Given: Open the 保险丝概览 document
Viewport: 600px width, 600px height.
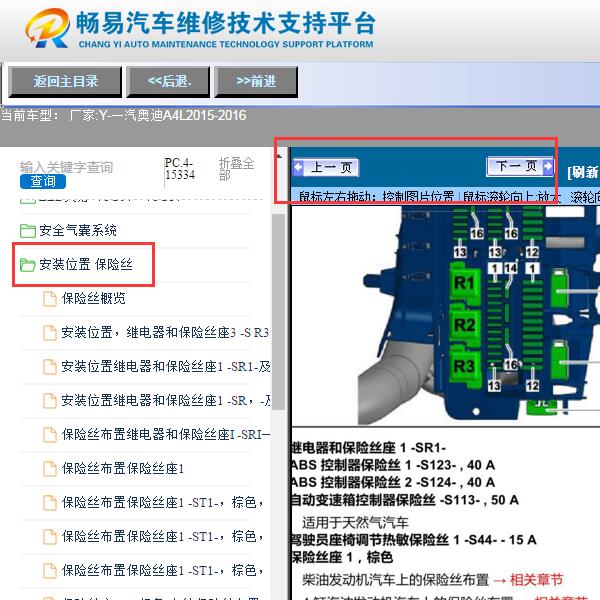Looking at the screenshot, I should (94, 298).
